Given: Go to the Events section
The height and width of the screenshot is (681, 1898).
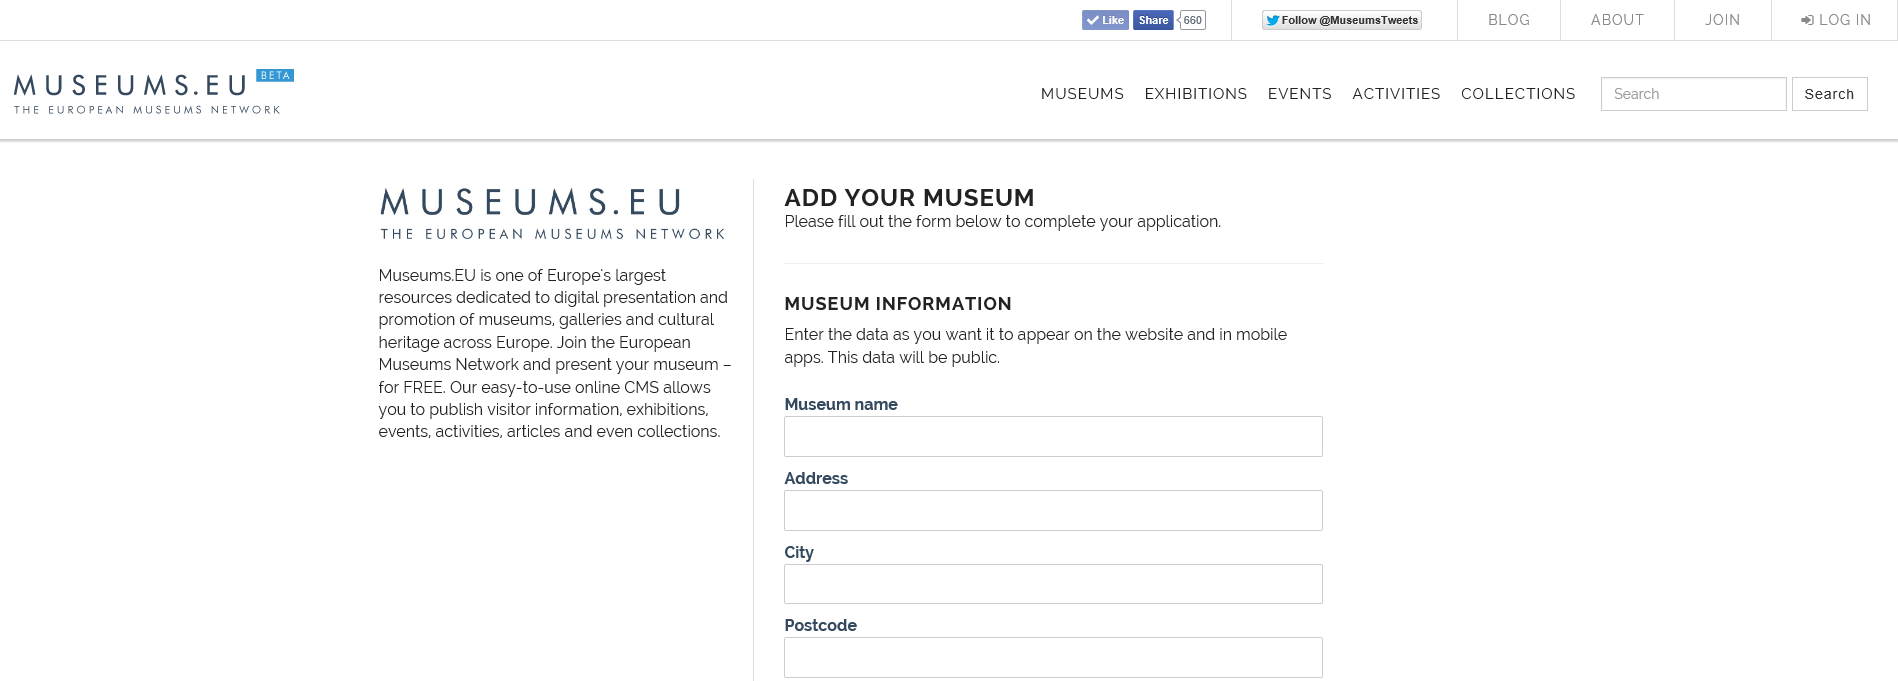Looking at the screenshot, I should click(1299, 94).
